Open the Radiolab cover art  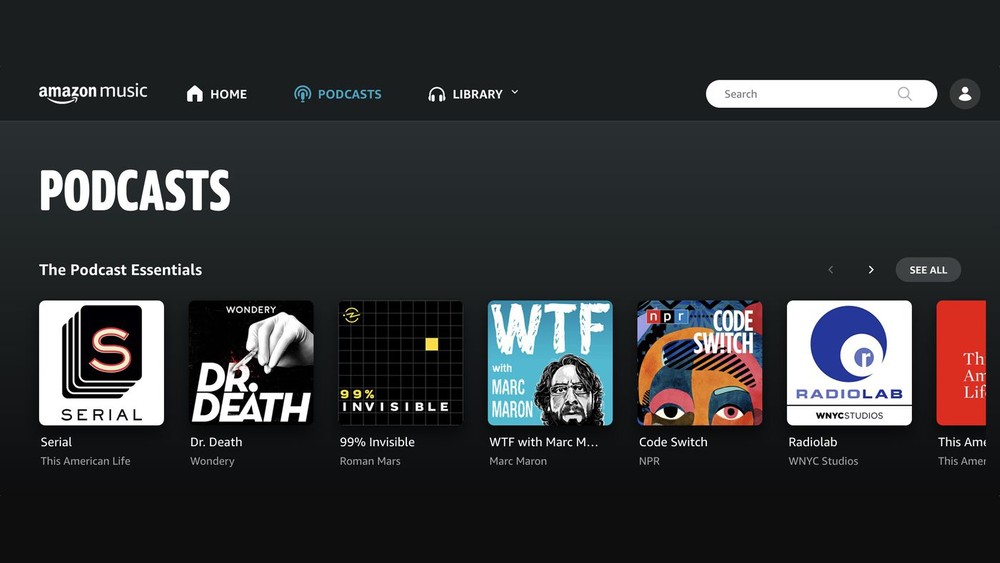coord(849,363)
